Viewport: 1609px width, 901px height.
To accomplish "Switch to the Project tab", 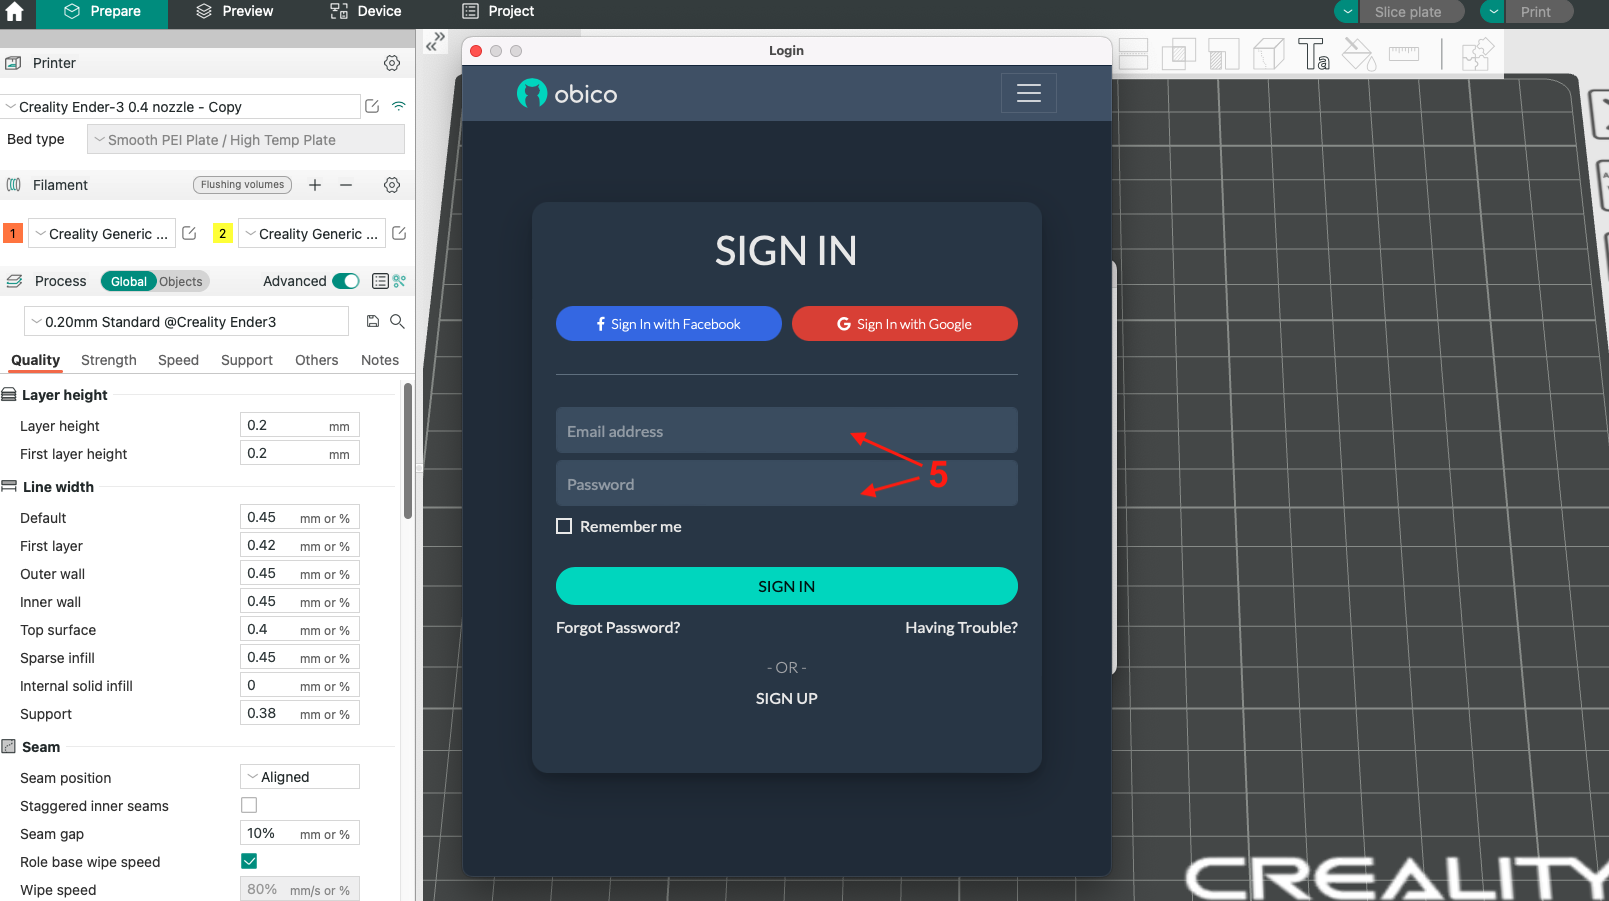I will [x=499, y=12].
